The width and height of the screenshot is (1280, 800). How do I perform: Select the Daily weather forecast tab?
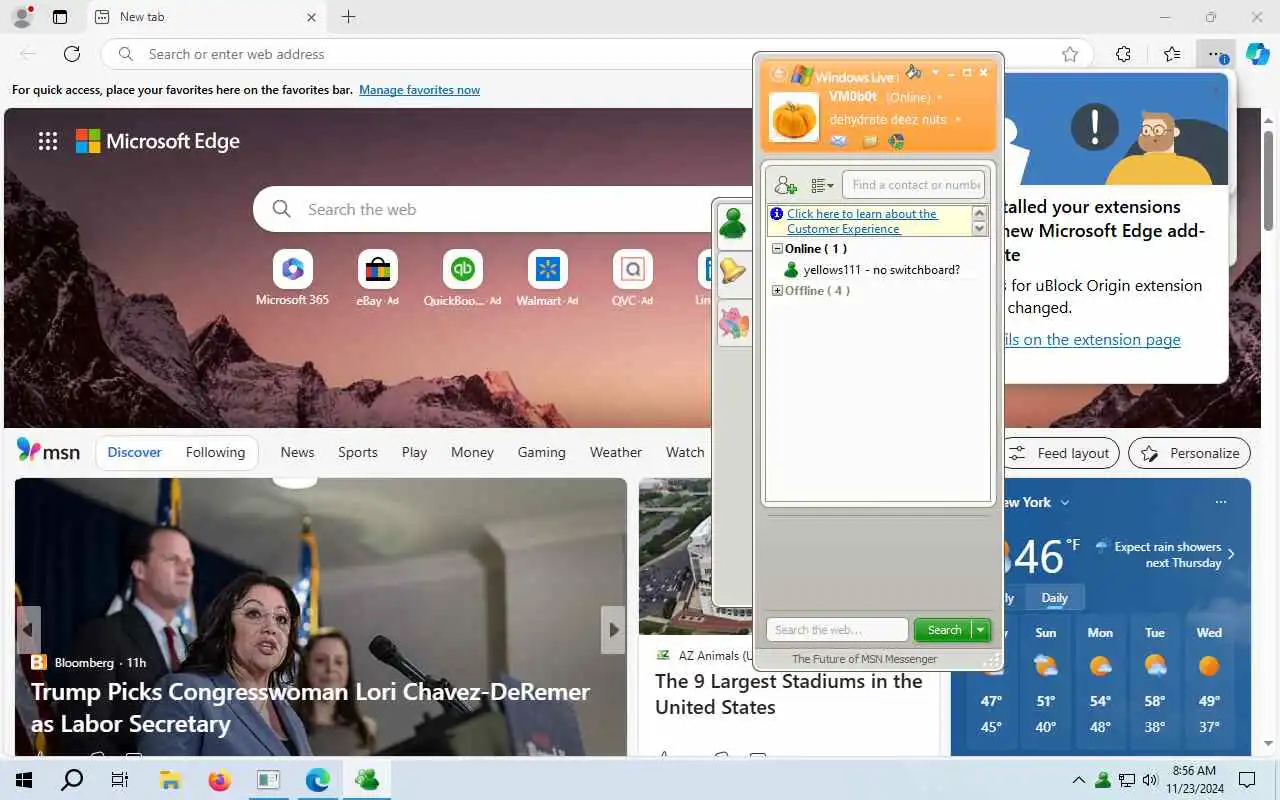[1055, 598]
